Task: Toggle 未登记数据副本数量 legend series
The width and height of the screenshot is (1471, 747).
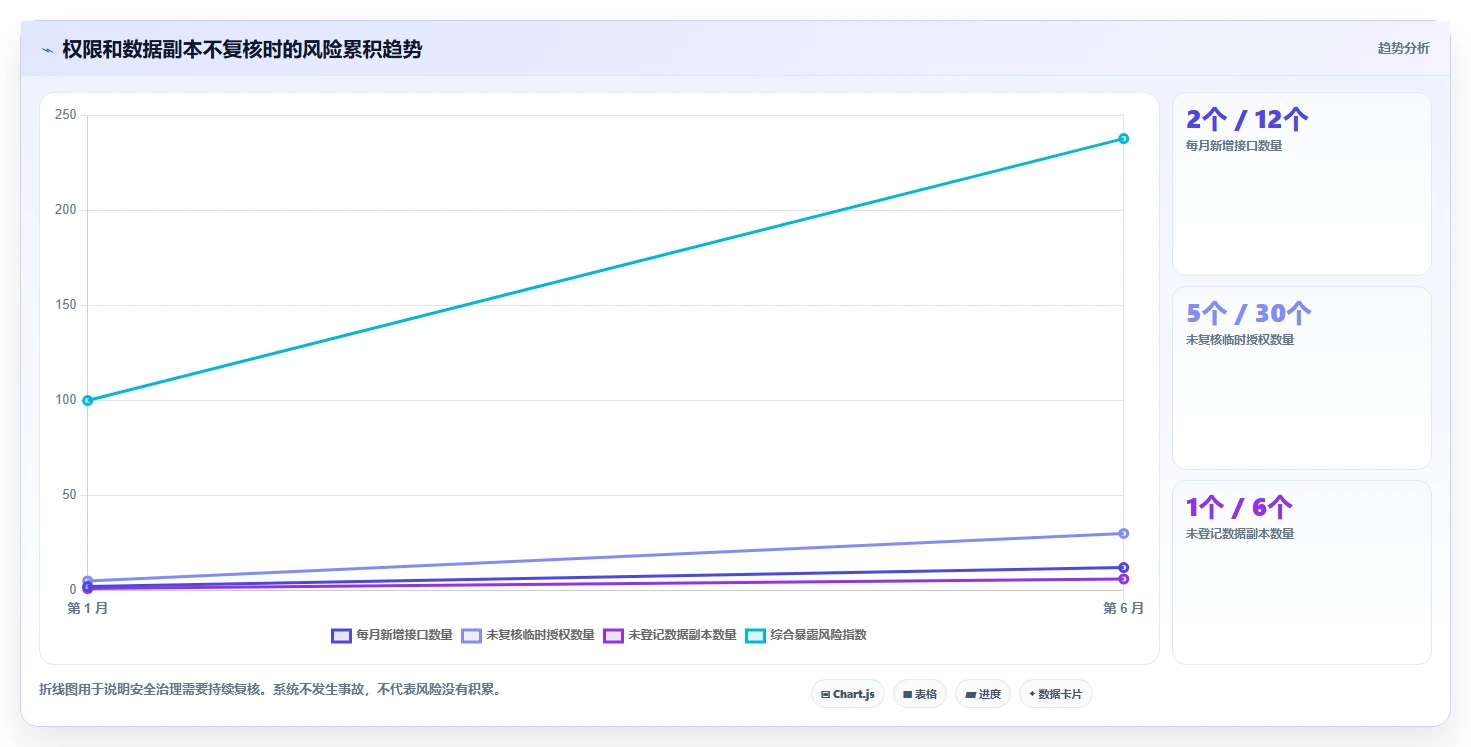Action: tap(670, 635)
